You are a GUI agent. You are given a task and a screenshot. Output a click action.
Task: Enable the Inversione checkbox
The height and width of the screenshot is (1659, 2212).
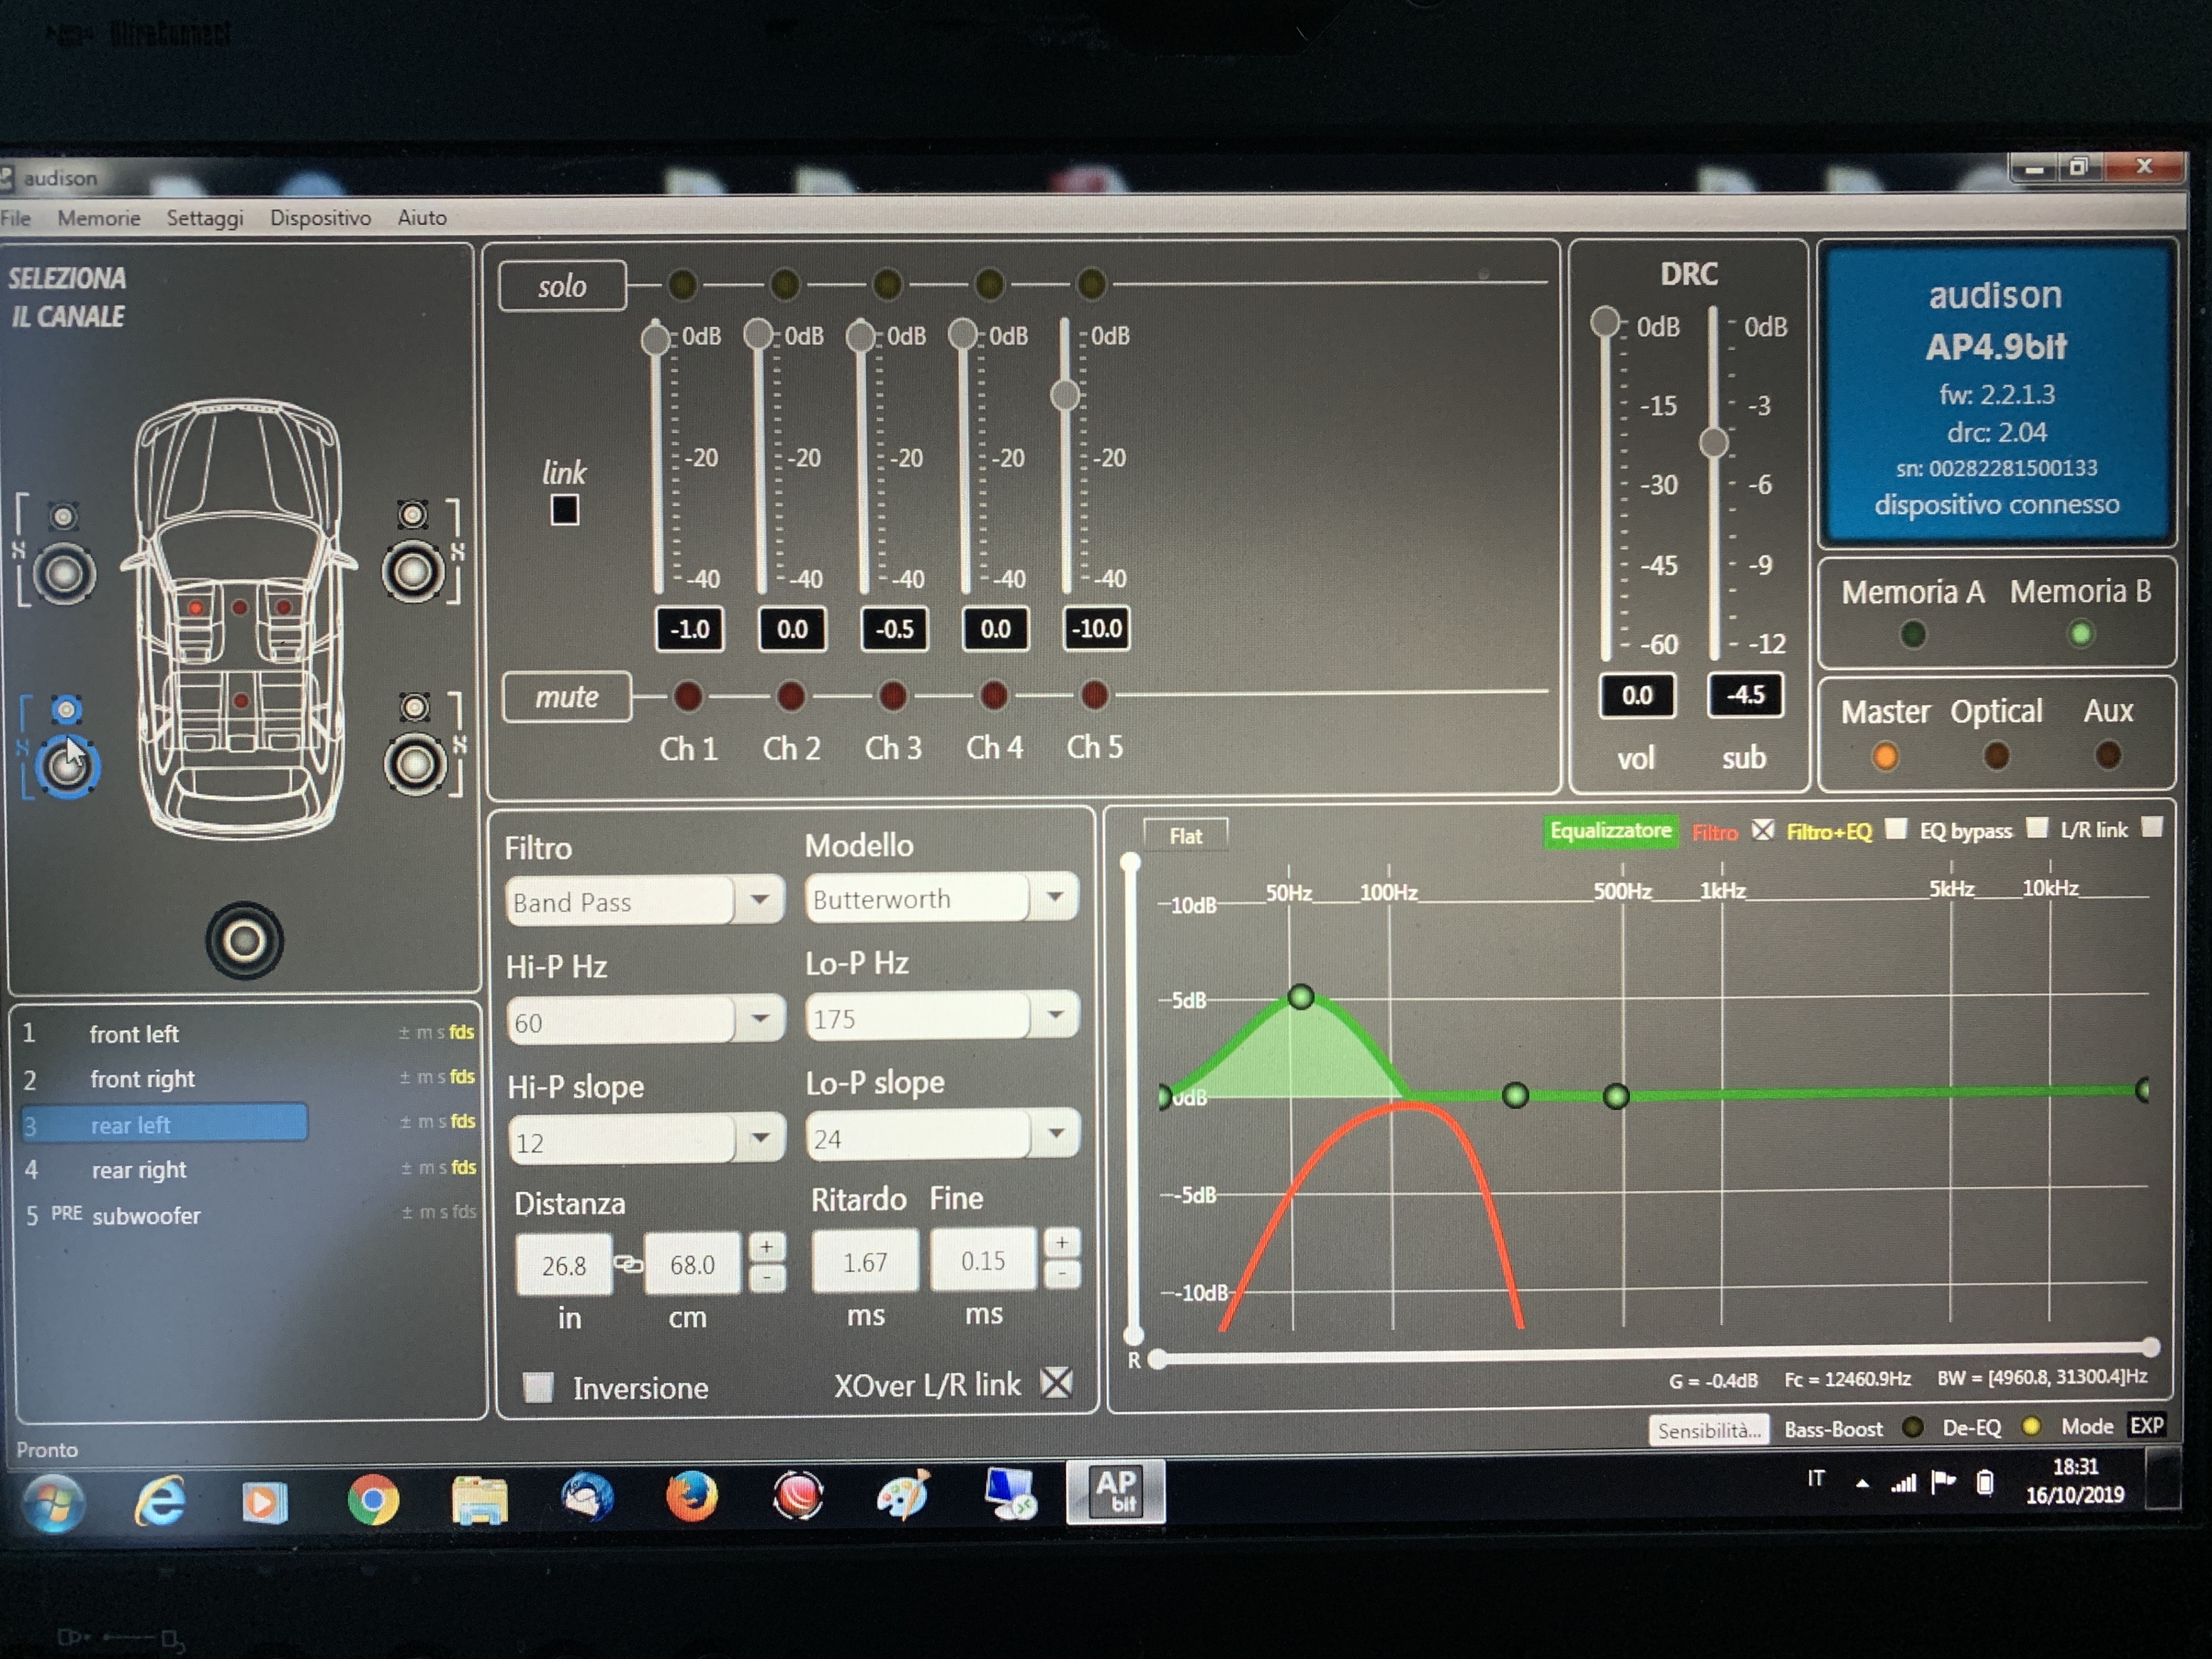[x=538, y=1387]
